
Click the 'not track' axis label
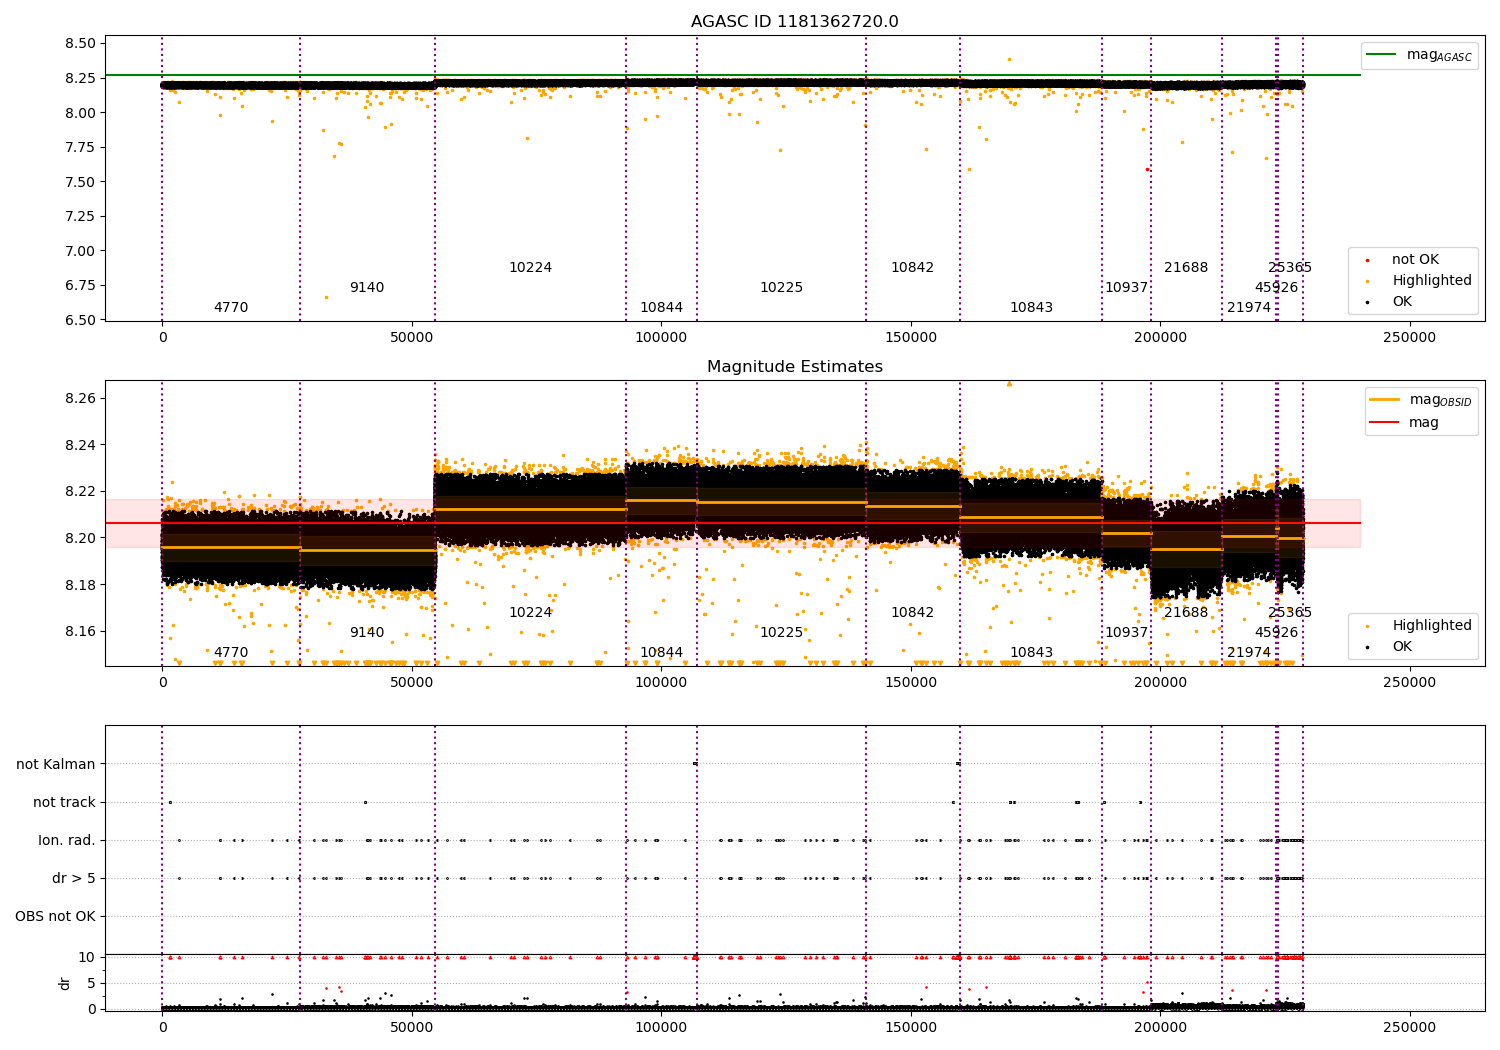pyautogui.click(x=64, y=802)
